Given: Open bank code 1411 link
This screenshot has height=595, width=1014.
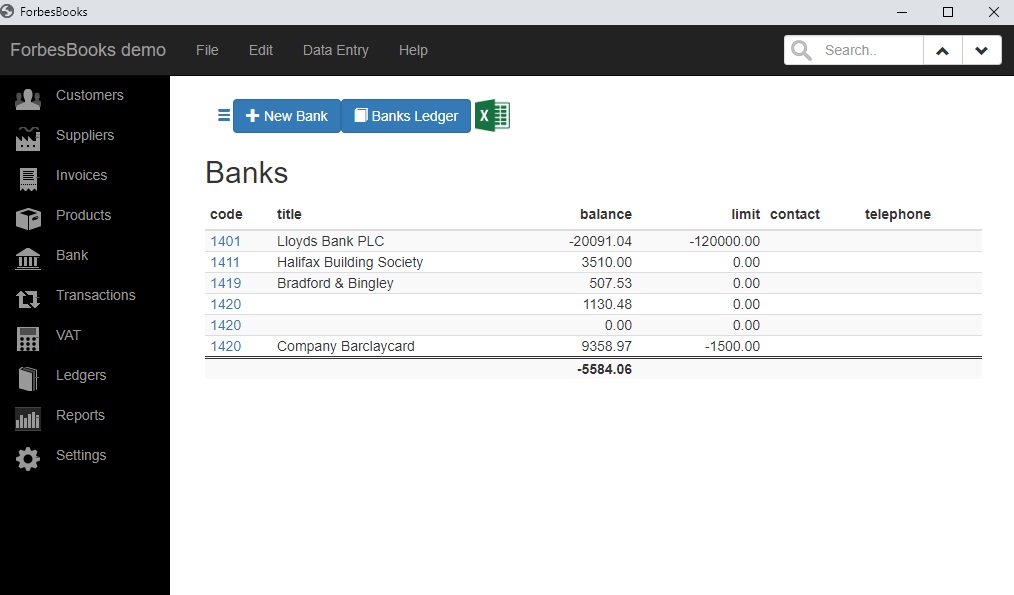Looking at the screenshot, I should pyautogui.click(x=225, y=263).
